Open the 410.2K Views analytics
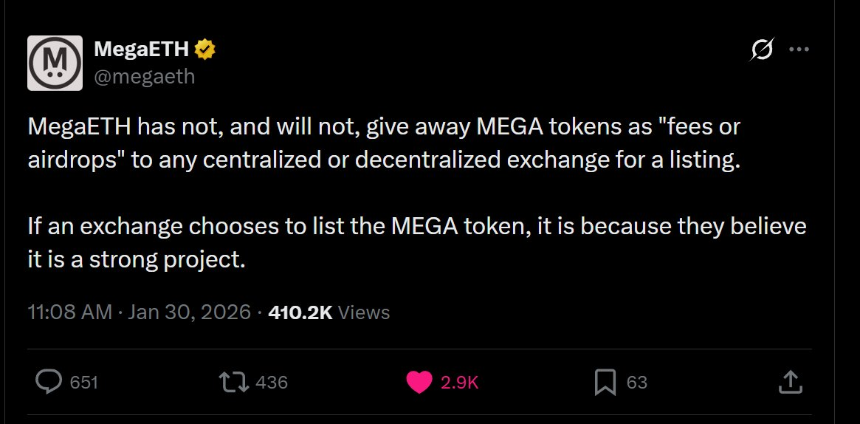Screen dimensions: 860x424 (328, 312)
